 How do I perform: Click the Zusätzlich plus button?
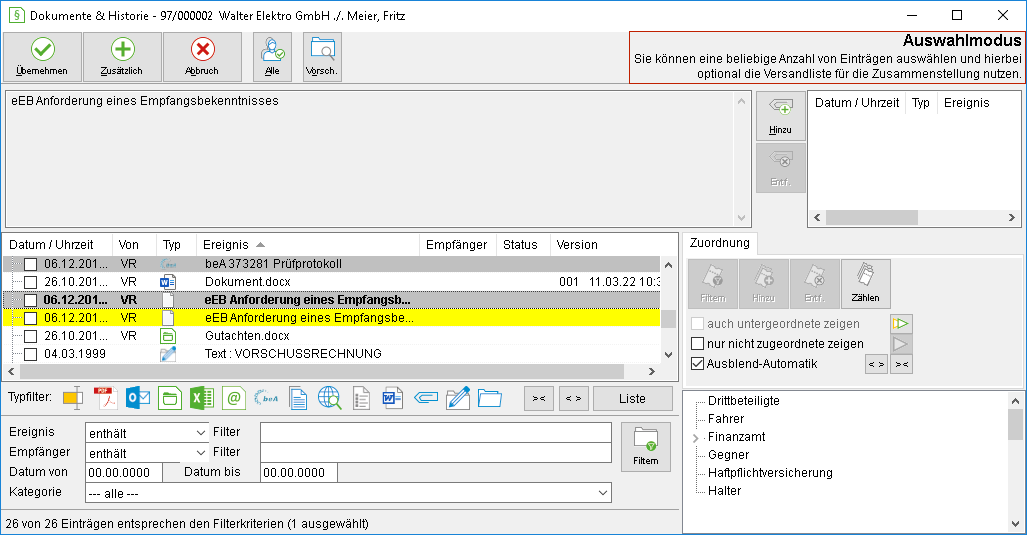122,57
